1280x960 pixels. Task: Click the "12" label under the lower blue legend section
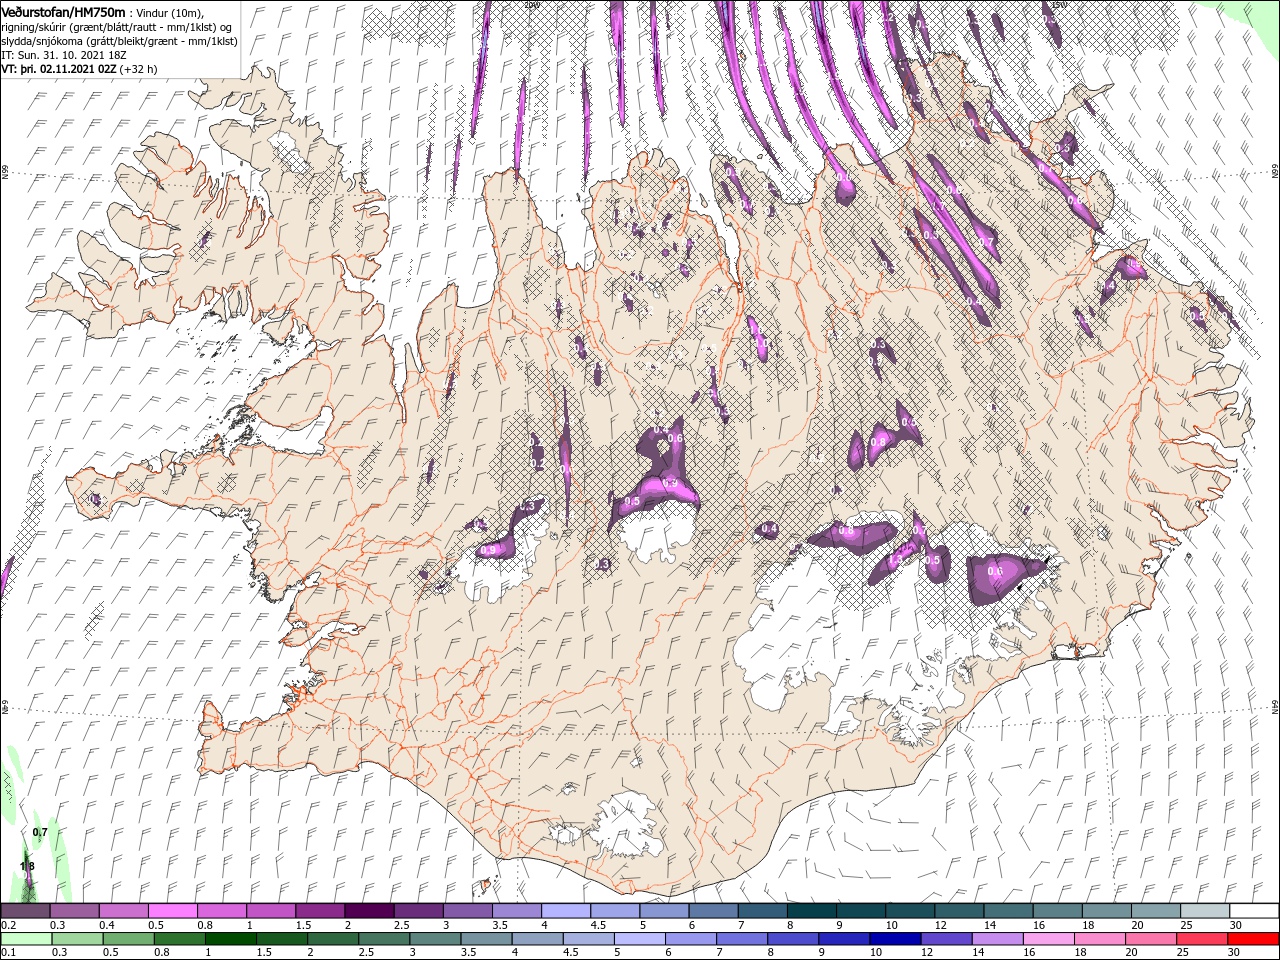click(927, 953)
